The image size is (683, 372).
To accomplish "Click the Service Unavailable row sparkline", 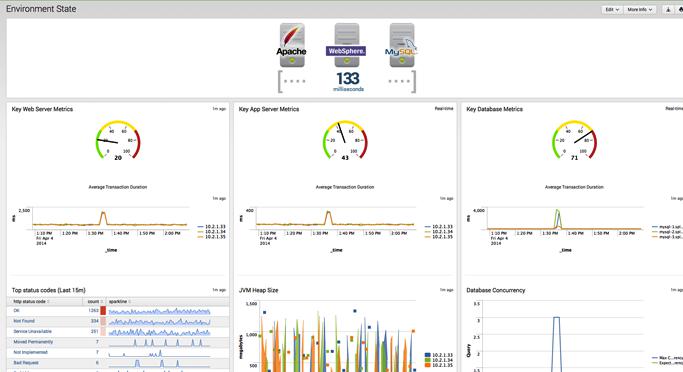I will pos(159,332).
